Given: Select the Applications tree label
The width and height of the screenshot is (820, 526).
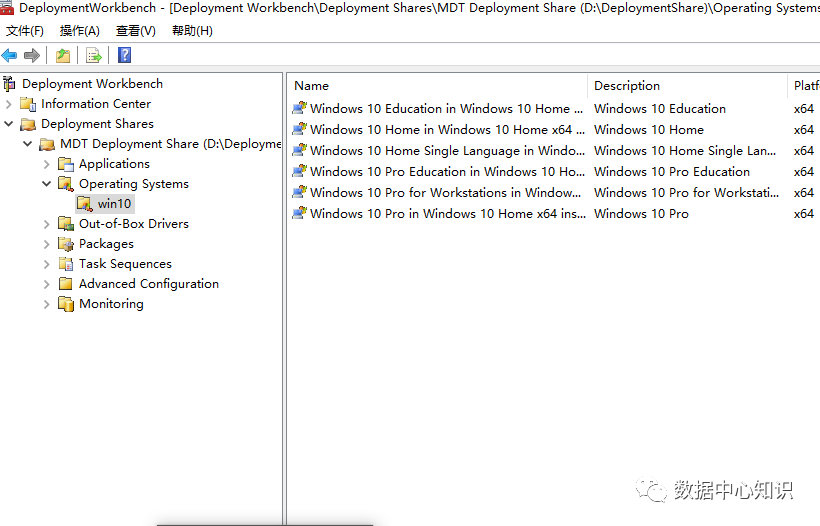Looking at the screenshot, I should (115, 164).
